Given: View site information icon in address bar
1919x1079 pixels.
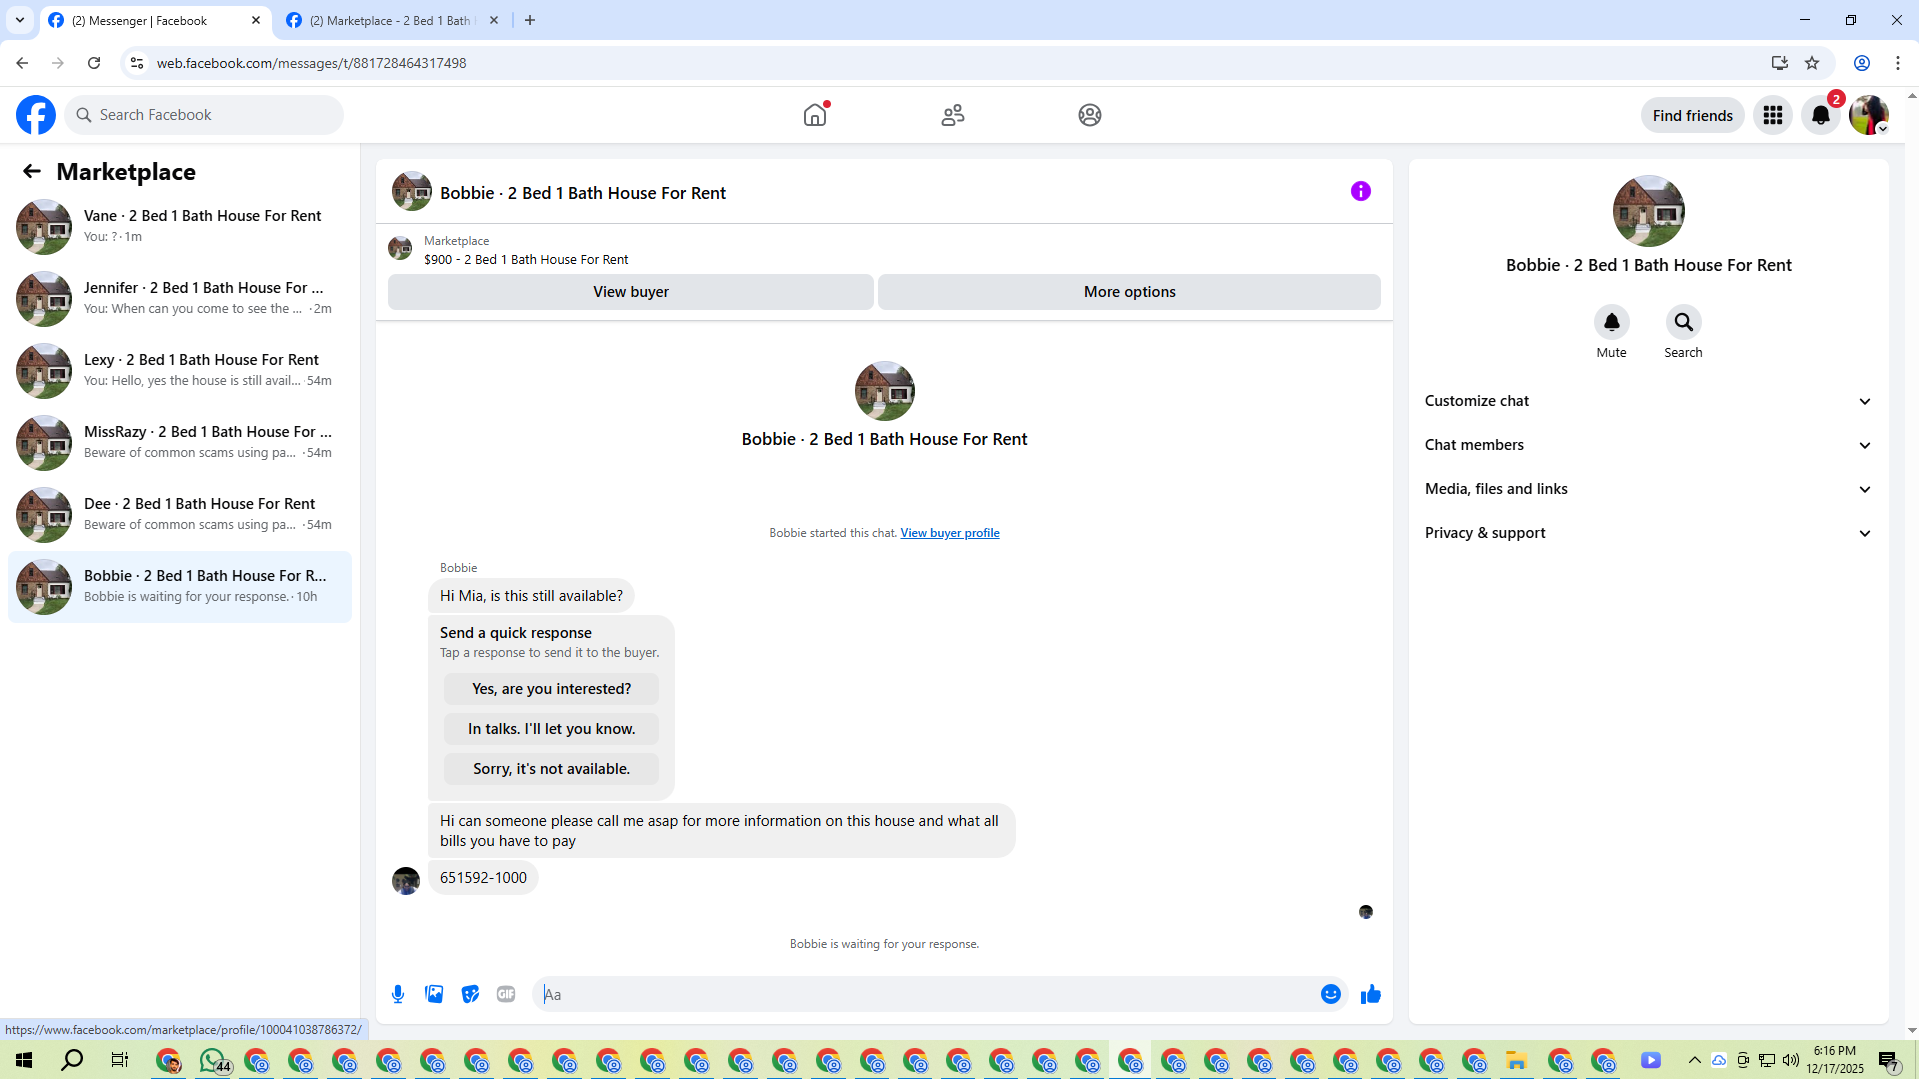Looking at the screenshot, I should (137, 63).
